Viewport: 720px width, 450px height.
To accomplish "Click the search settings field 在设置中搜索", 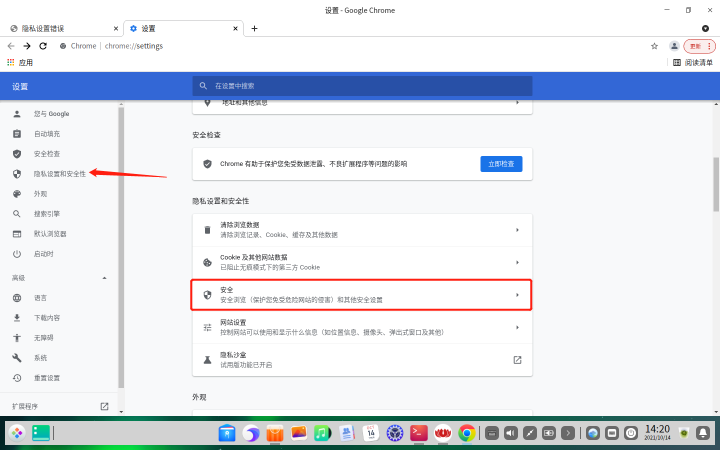I will (362, 86).
